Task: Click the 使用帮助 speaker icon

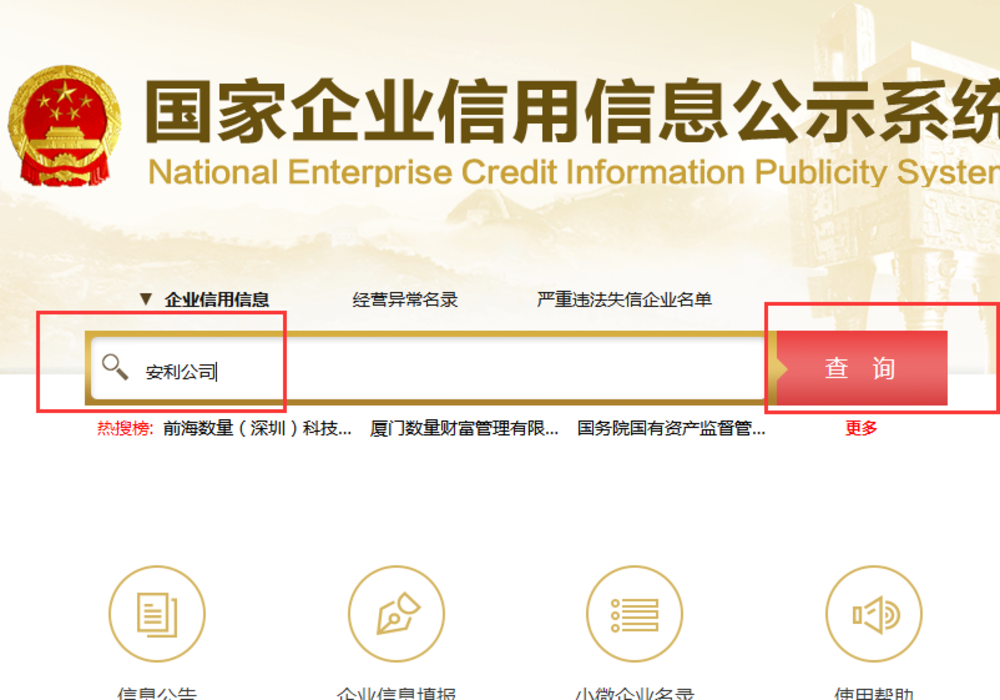Action: tap(873, 614)
